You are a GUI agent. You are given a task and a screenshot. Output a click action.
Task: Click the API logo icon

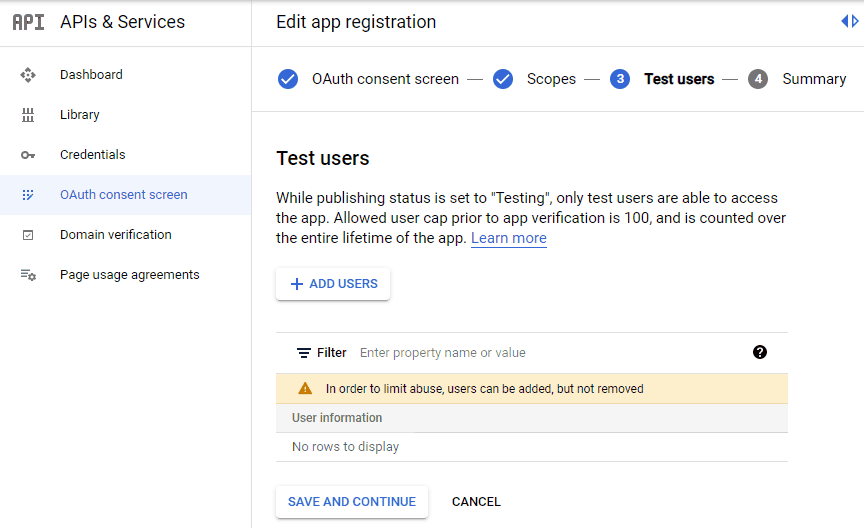[29, 22]
